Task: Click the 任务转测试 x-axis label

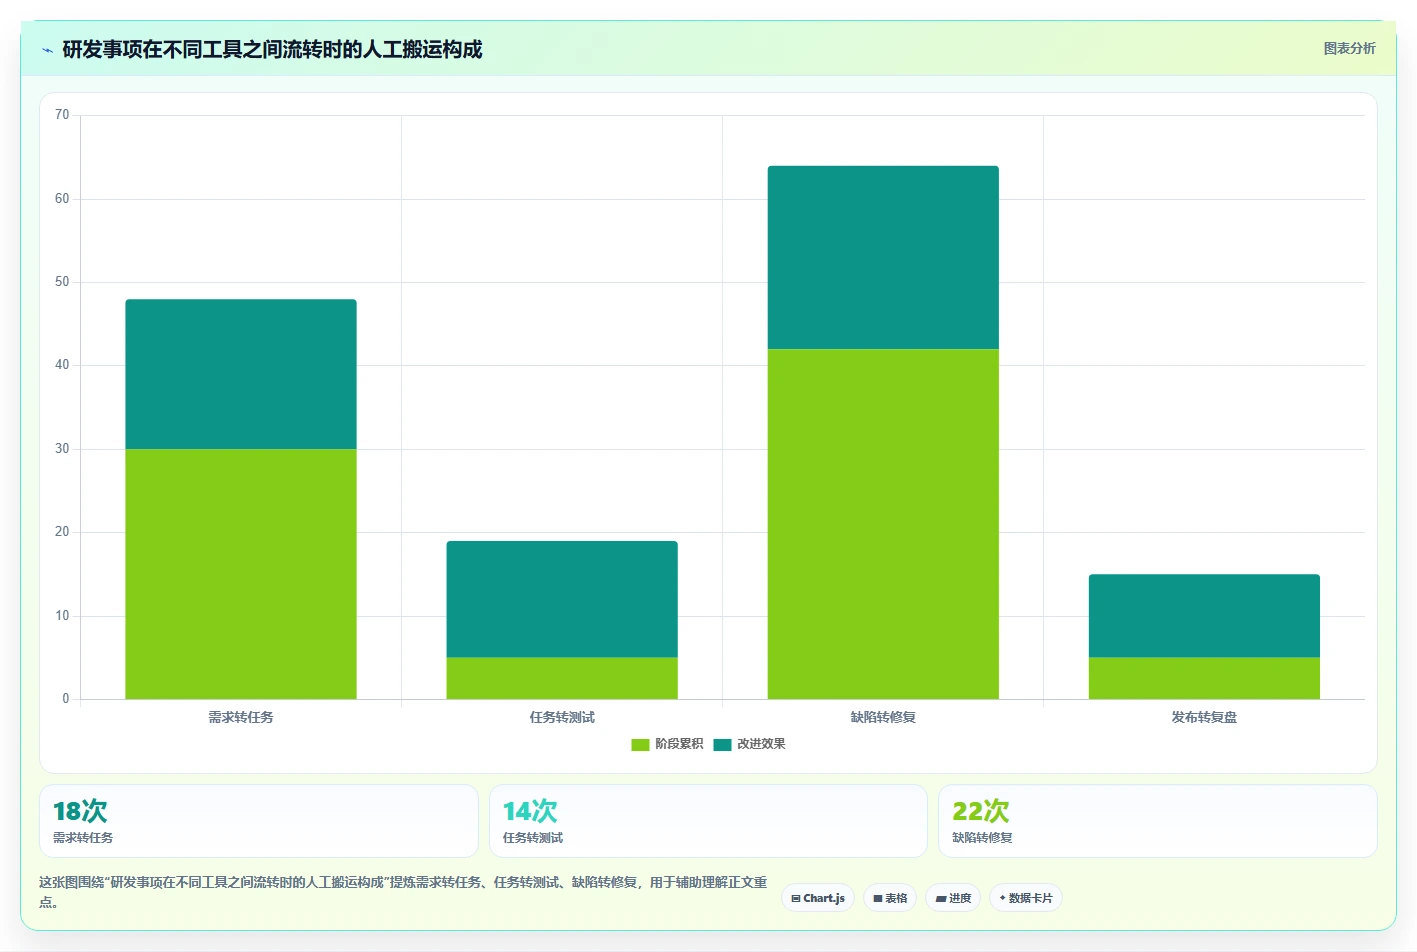Action: point(562,717)
